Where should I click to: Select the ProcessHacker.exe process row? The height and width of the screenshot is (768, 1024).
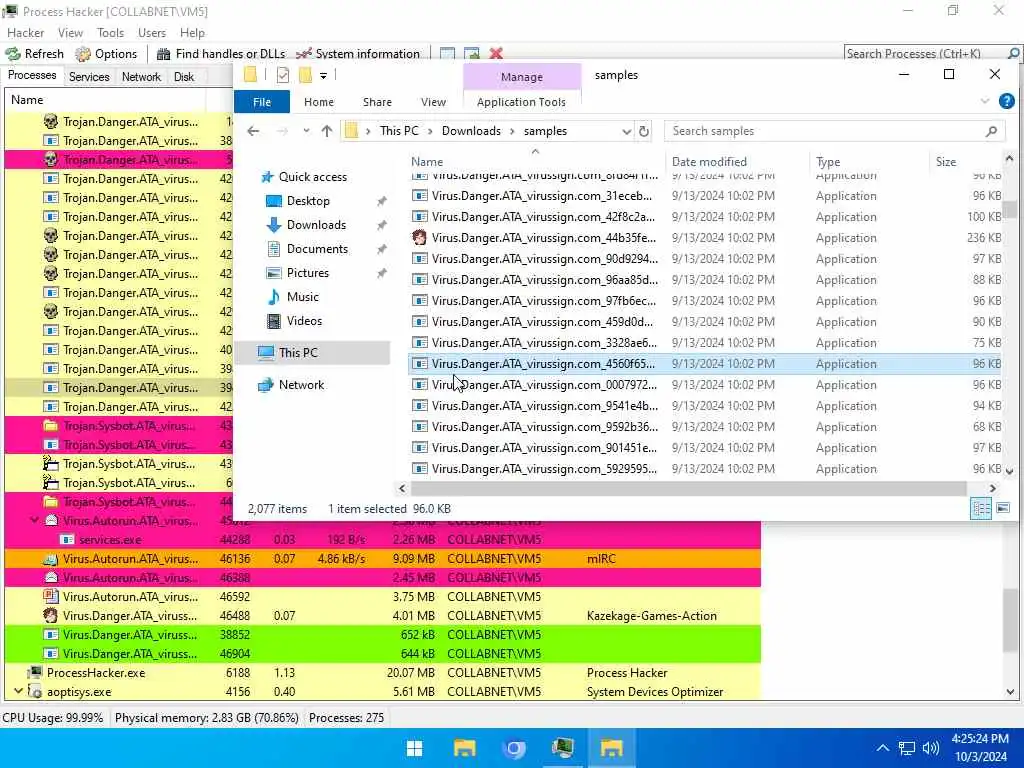[x=382, y=673]
